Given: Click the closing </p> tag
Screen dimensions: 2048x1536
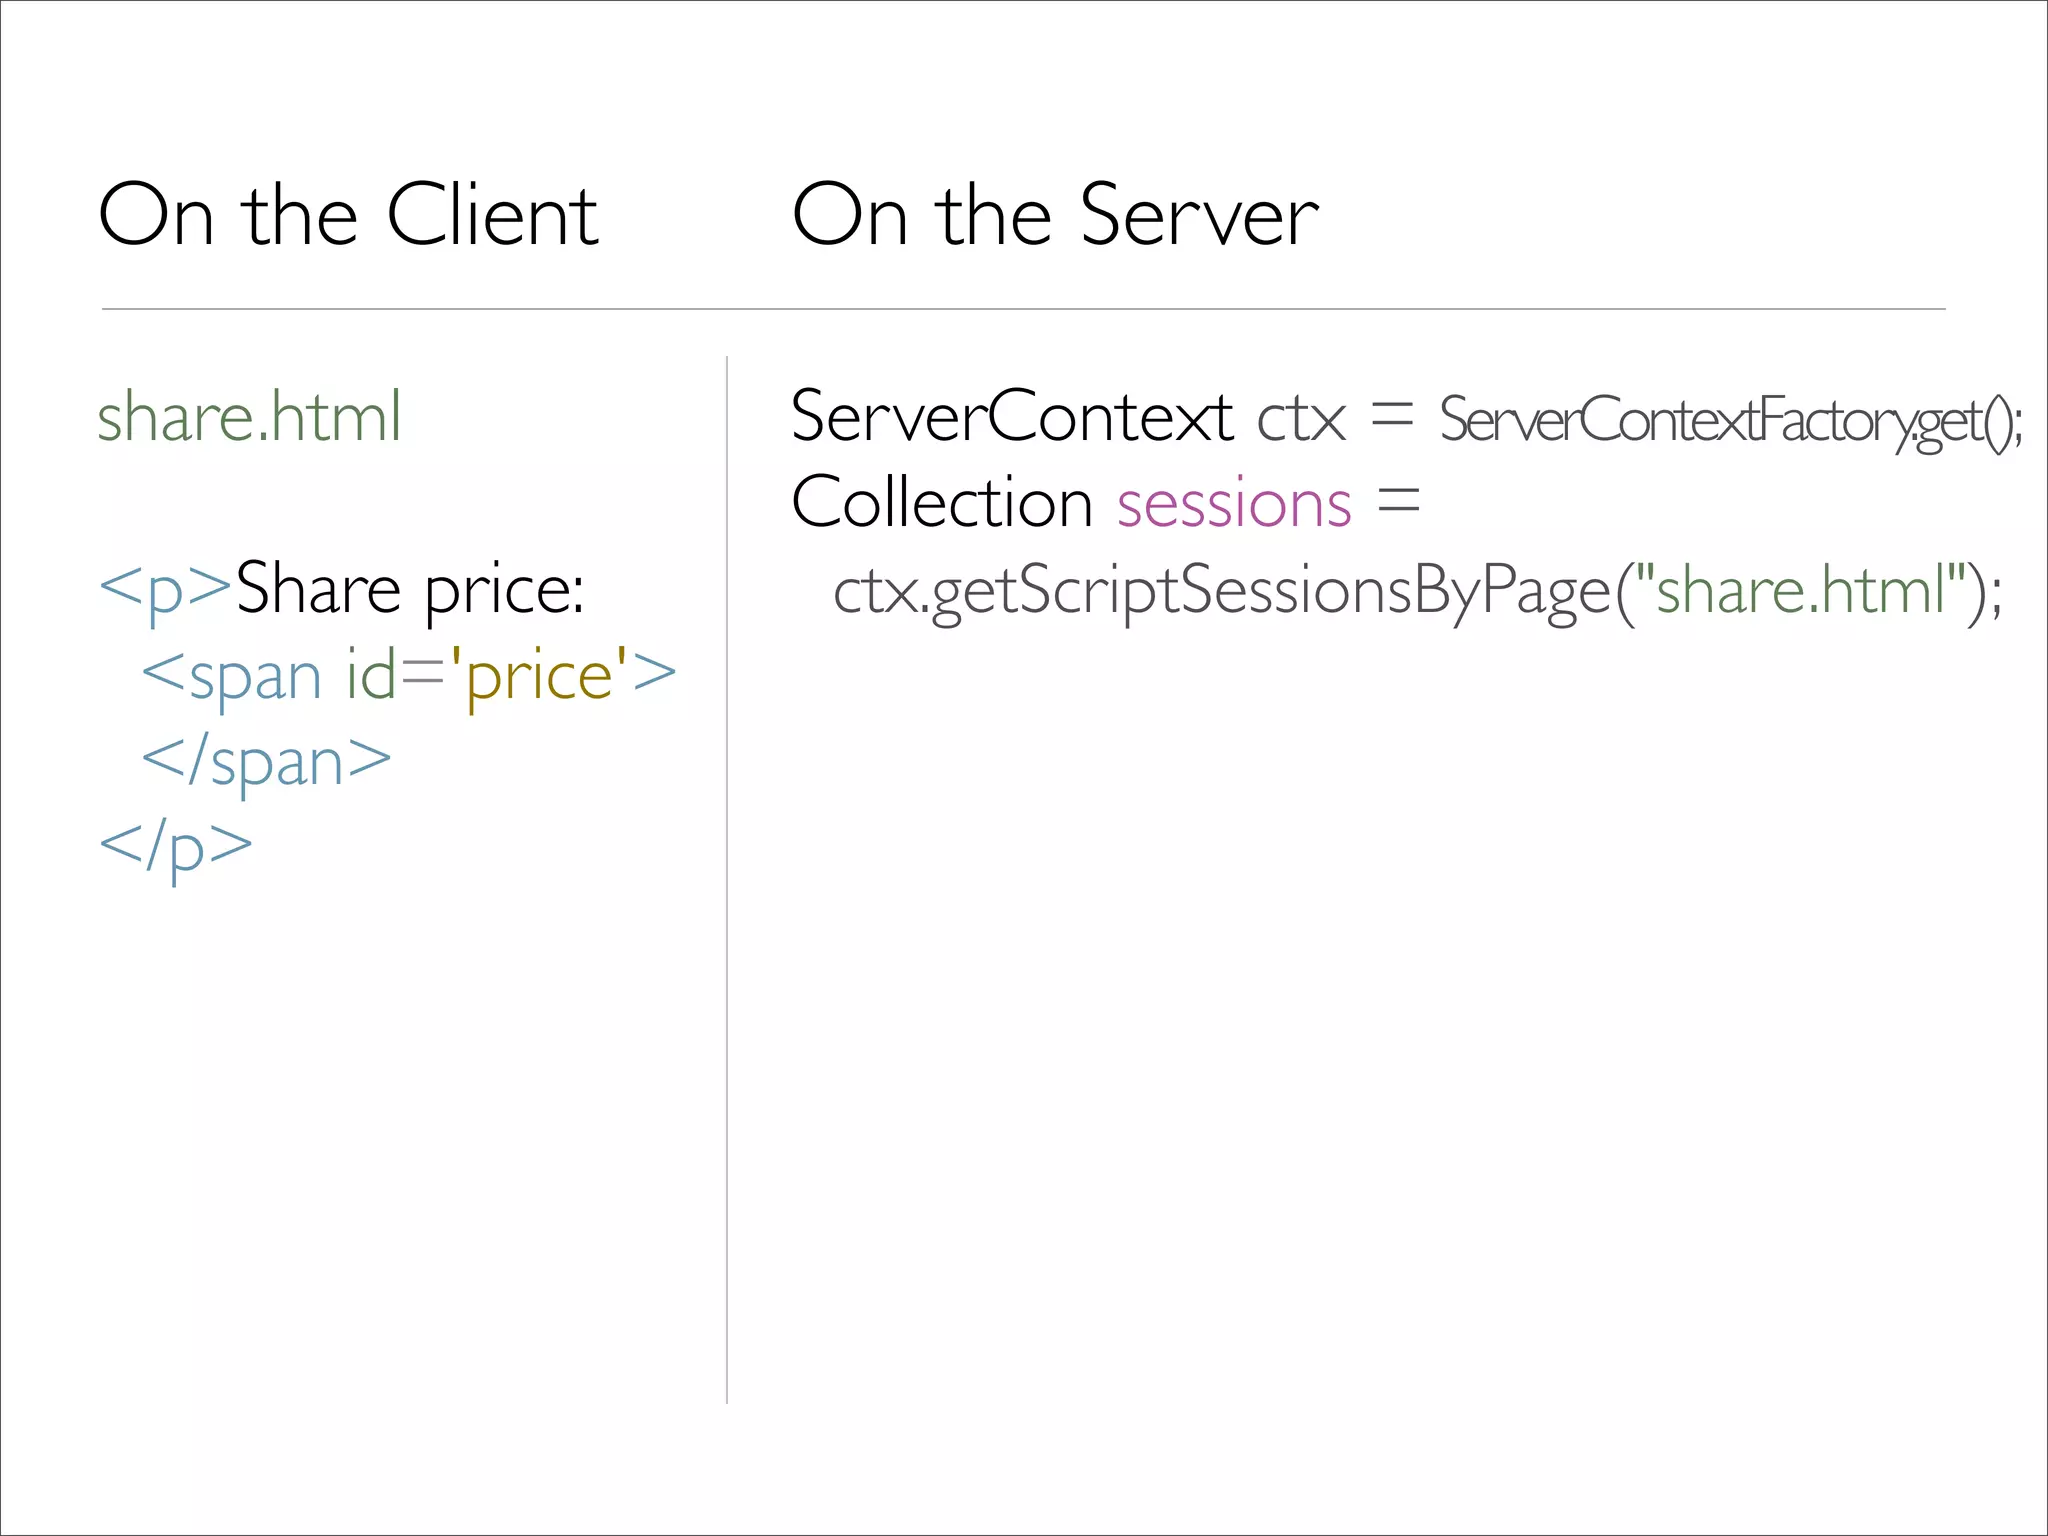Looking at the screenshot, I should tap(176, 848).
